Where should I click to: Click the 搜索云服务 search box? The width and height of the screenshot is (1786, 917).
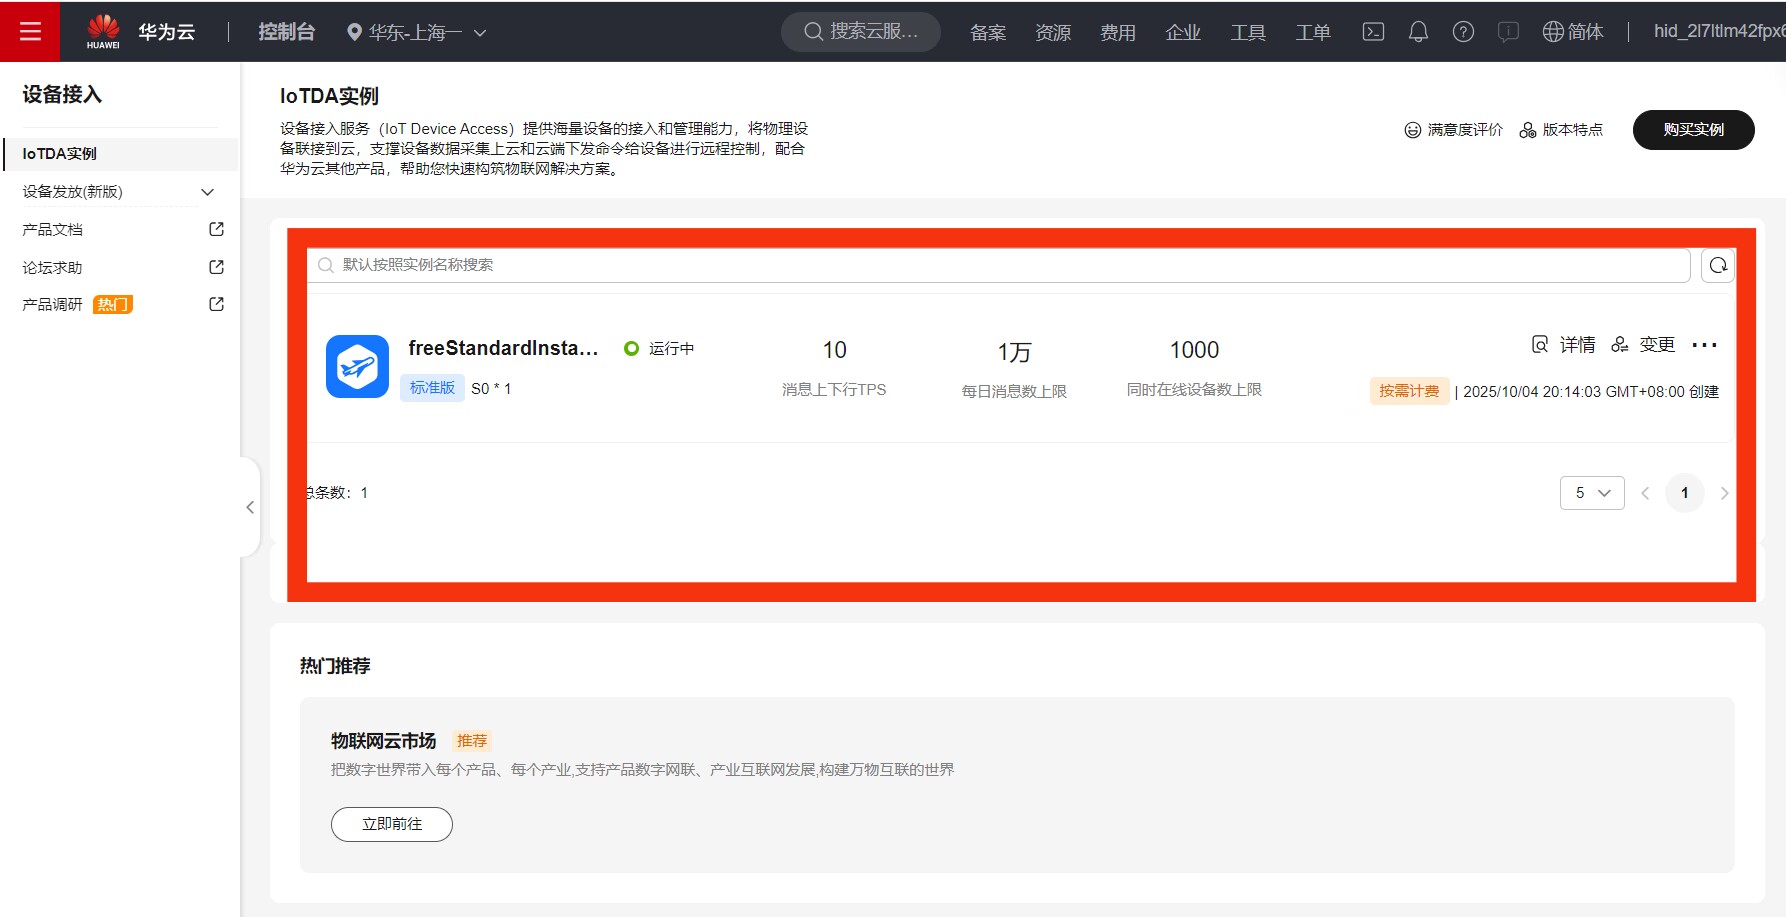point(861,32)
